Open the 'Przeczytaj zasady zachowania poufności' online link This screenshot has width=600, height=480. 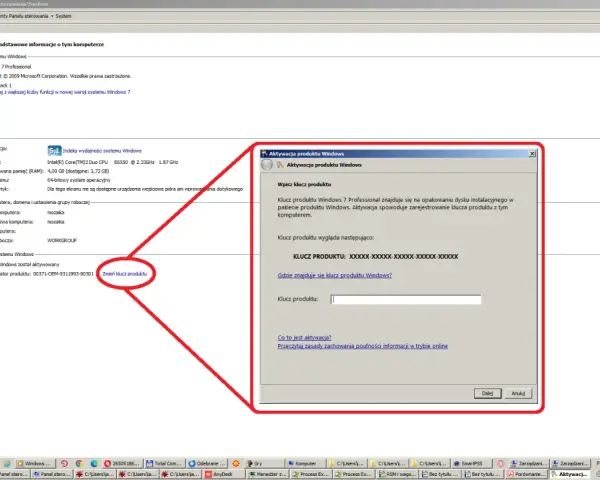pyautogui.click(x=363, y=346)
